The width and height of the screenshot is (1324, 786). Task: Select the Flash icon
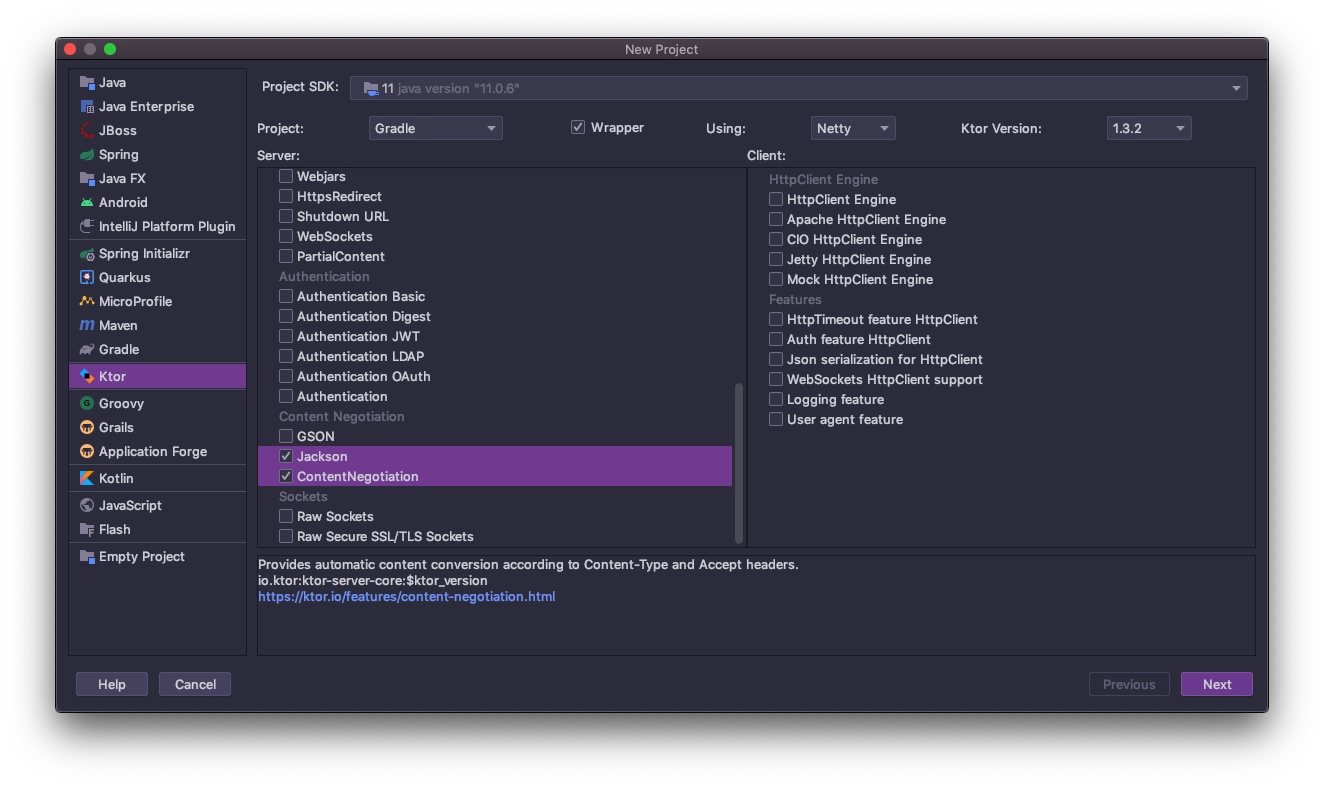tap(87, 530)
